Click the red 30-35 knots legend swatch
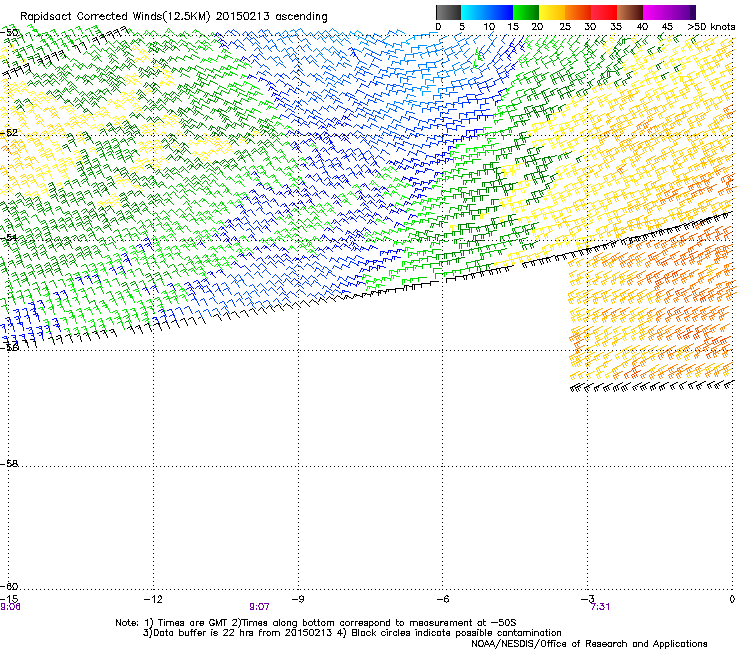Image resolution: width=740 pixels, height=650 pixels. (604, 12)
